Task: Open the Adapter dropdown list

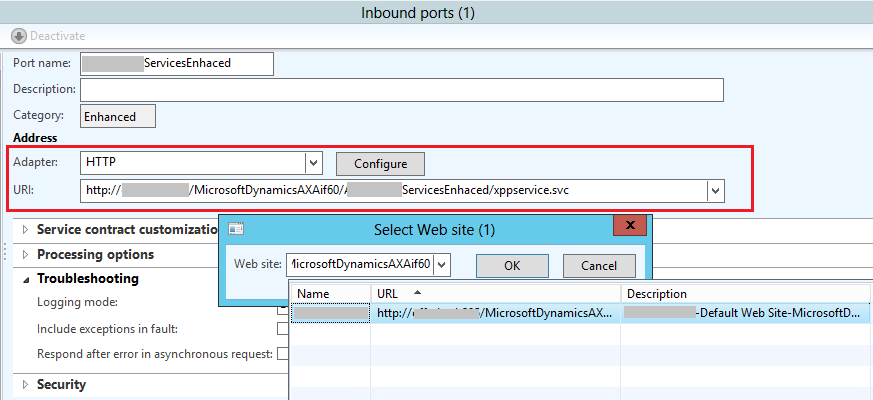Action: 313,163
